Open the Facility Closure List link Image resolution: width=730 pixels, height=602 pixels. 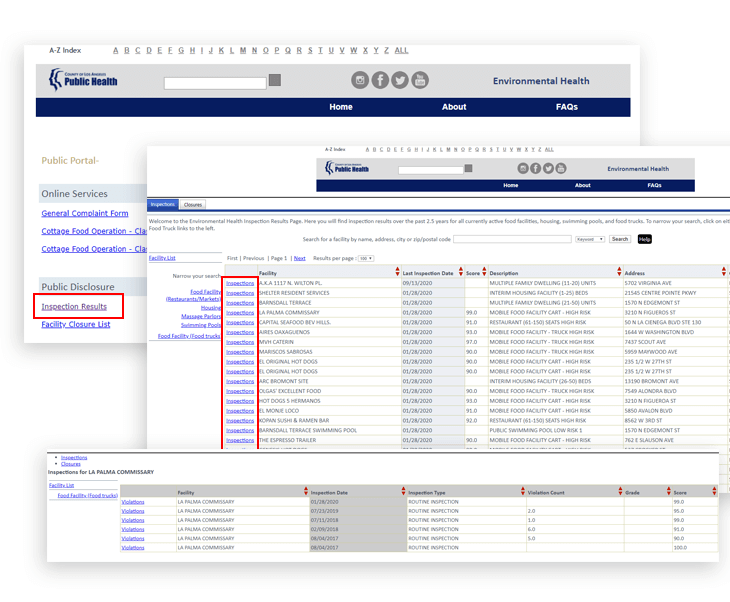(76, 325)
